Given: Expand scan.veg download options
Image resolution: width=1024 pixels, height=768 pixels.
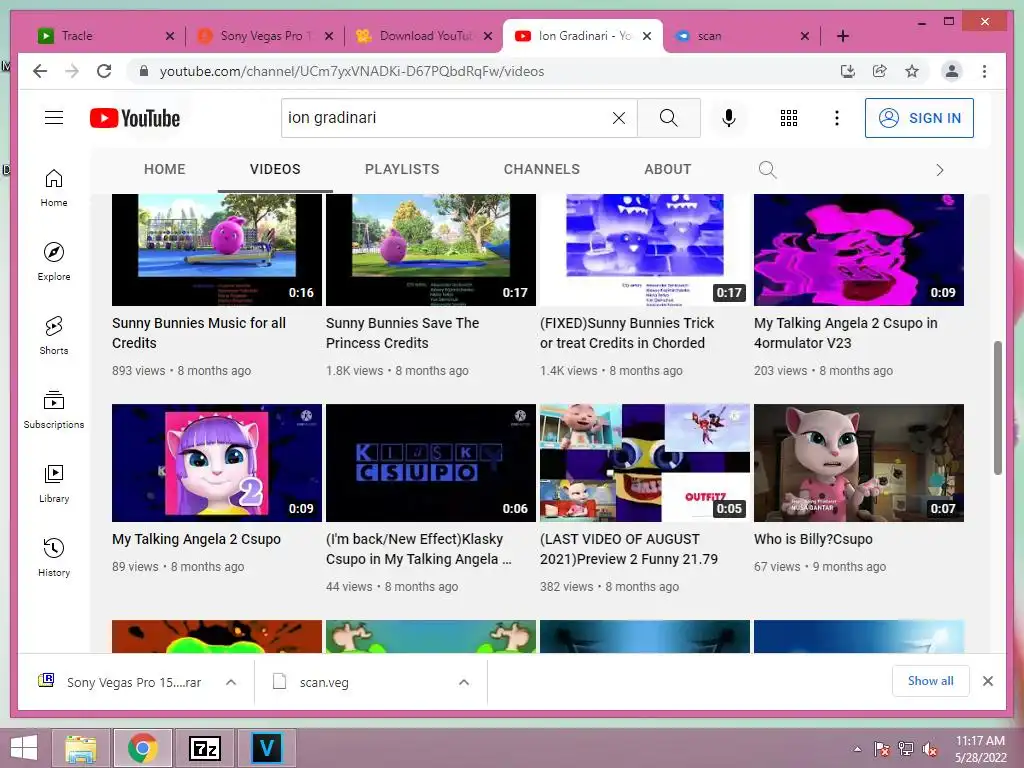Looking at the screenshot, I should point(464,682).
